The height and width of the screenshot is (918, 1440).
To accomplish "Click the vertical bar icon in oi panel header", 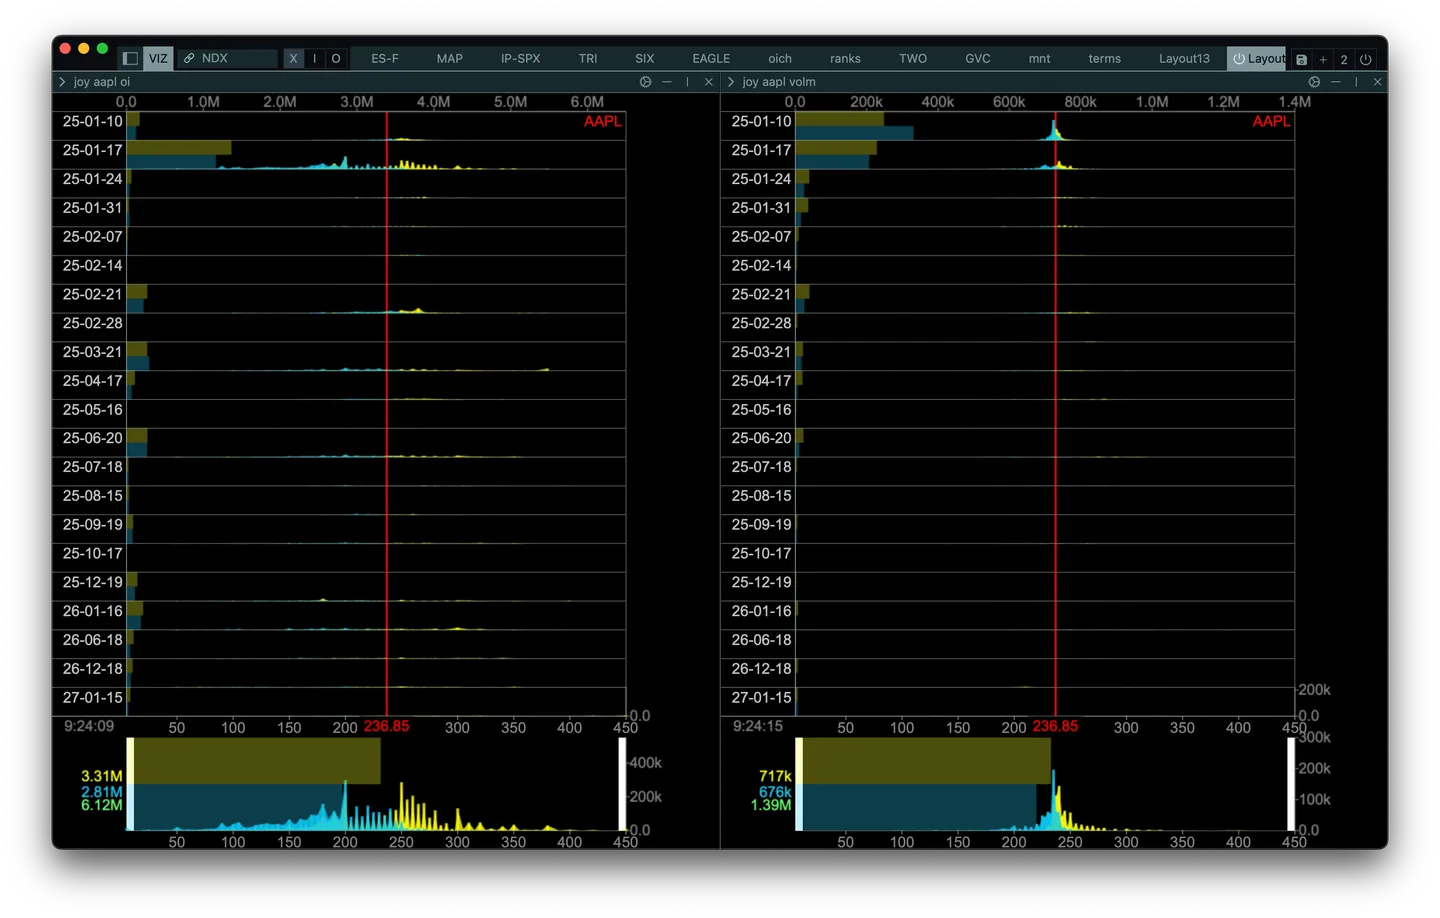I will click(x=688, y=82).
